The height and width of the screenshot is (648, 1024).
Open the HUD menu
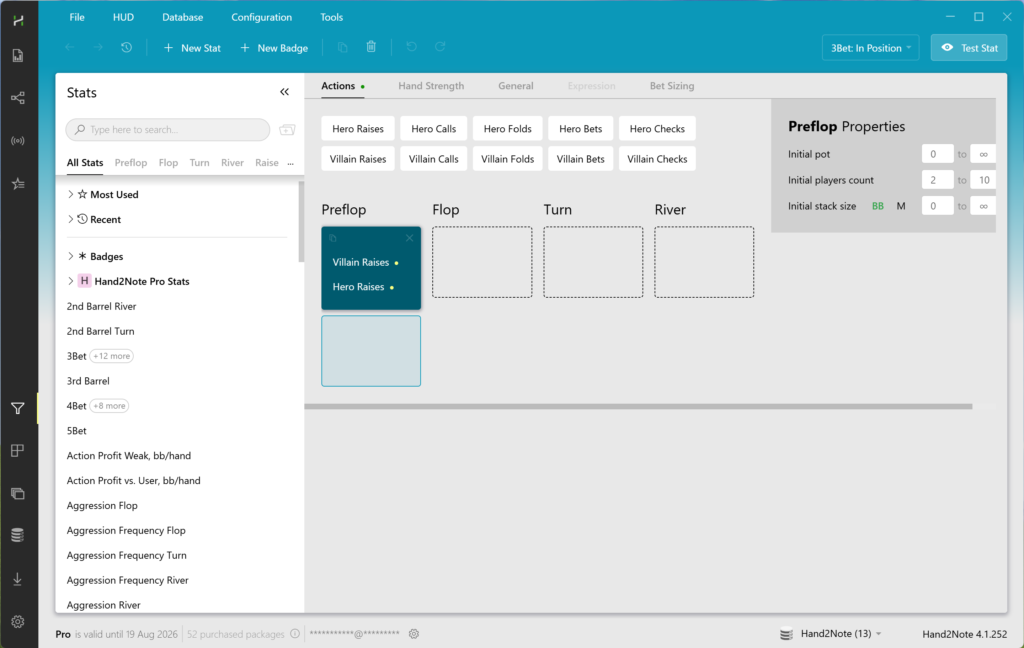tap(123, 17)
